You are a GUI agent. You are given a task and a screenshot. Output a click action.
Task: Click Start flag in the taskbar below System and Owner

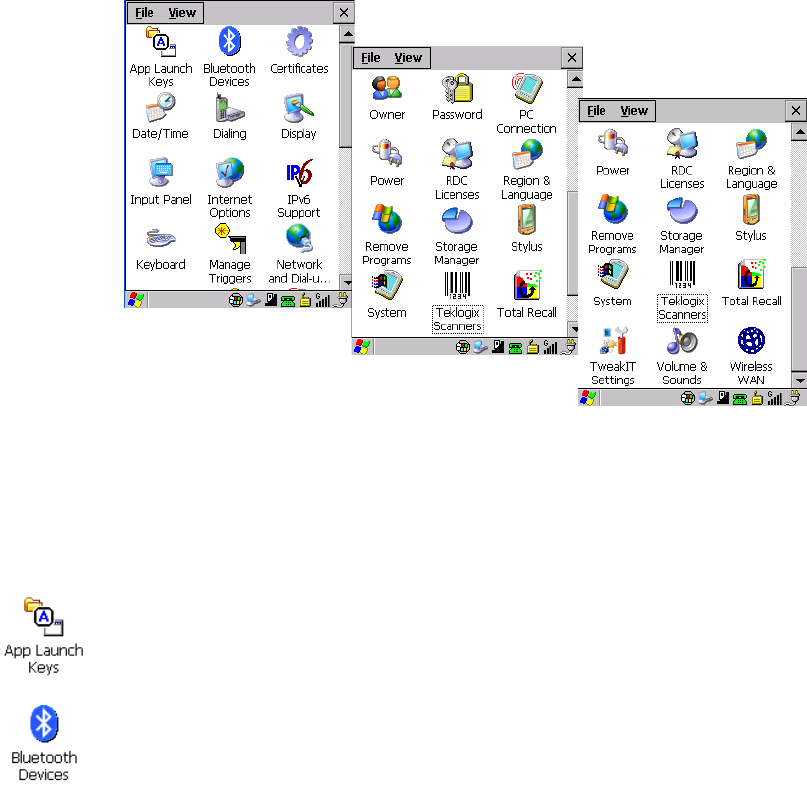point(362,347)
